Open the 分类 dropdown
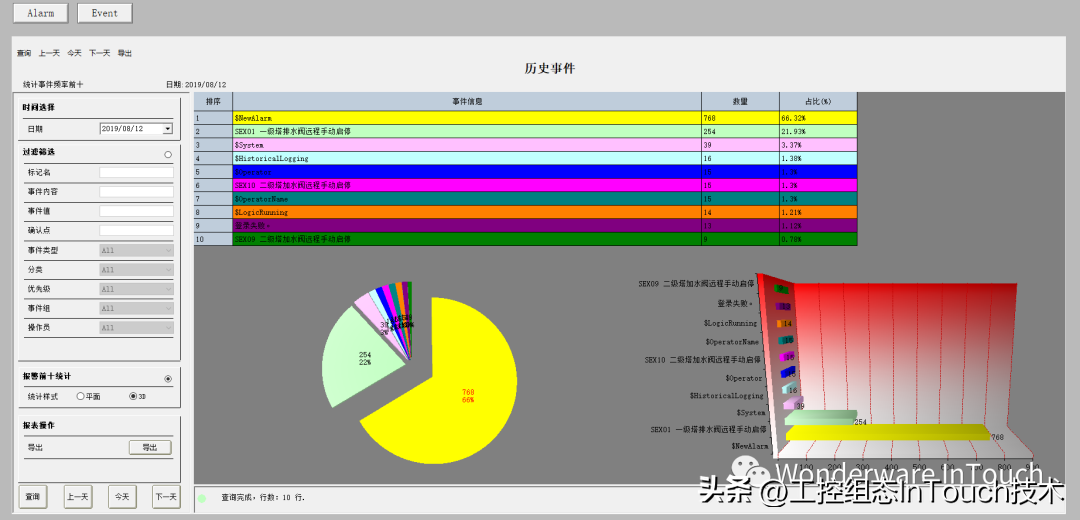 coord(136,270)
